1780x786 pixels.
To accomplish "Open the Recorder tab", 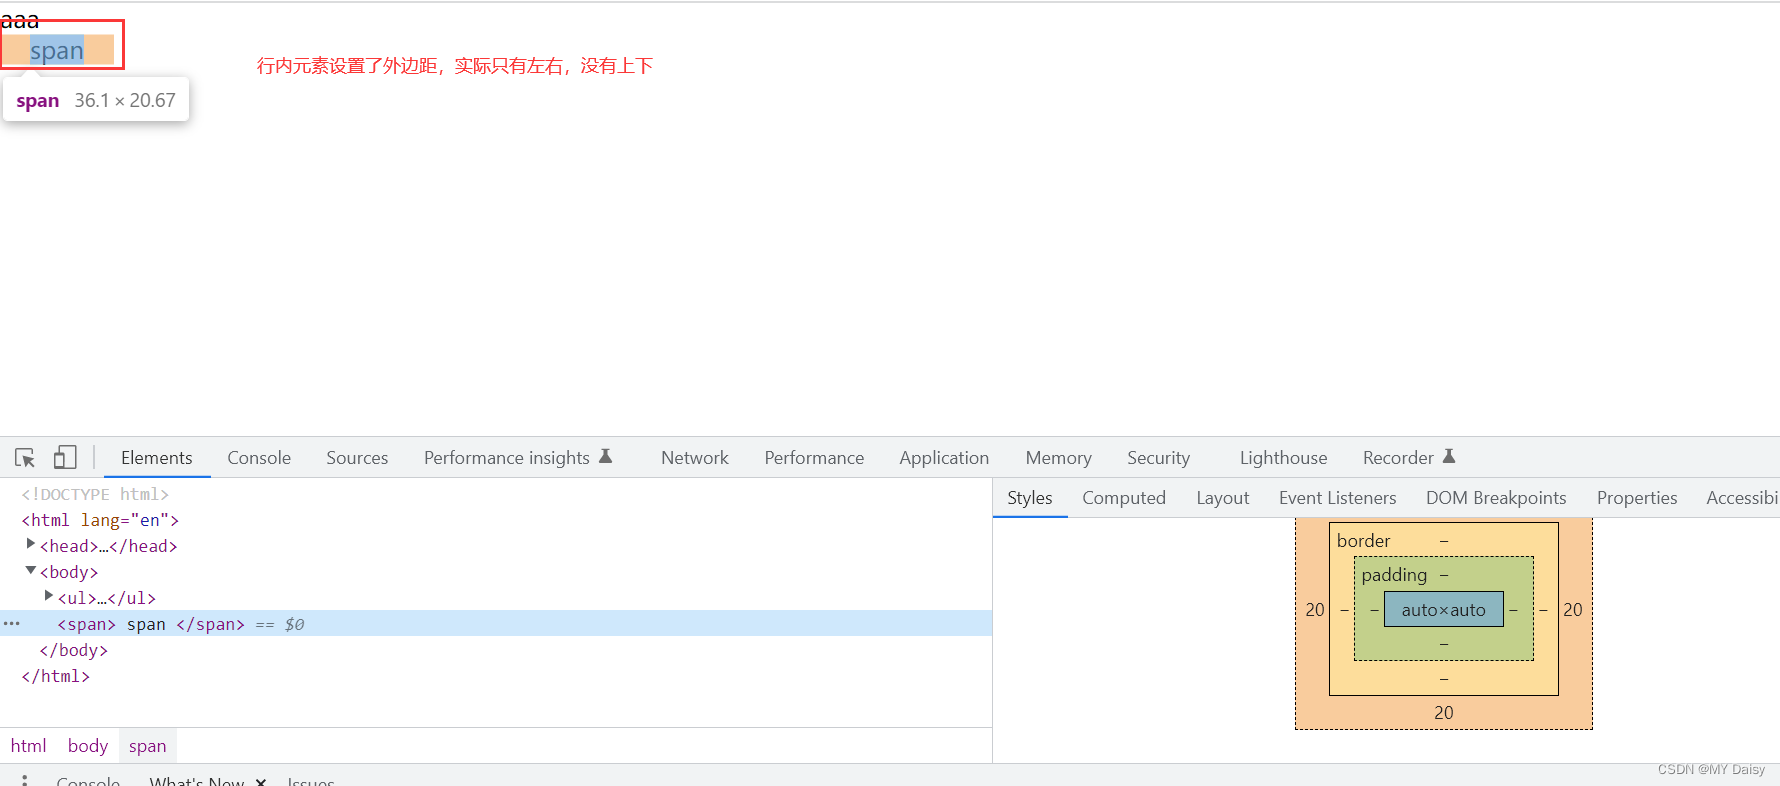I will click(1398, 458).
